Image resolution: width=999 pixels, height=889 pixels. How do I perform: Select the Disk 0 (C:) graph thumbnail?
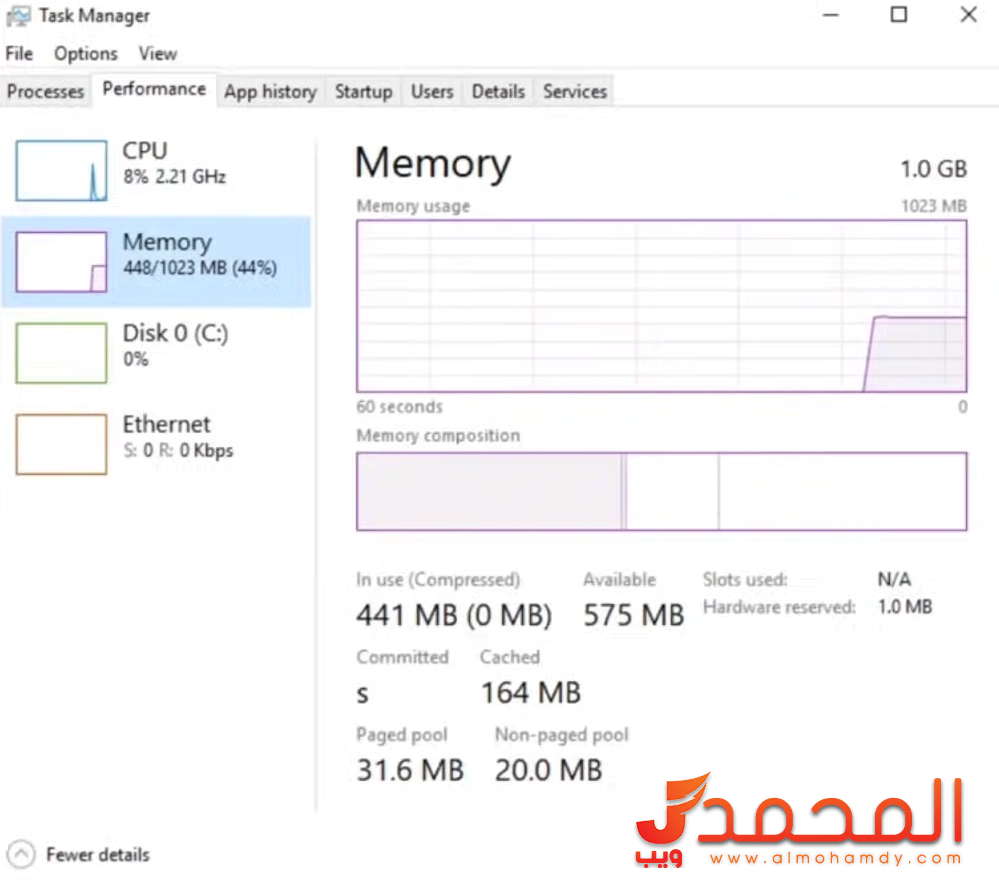61,352
